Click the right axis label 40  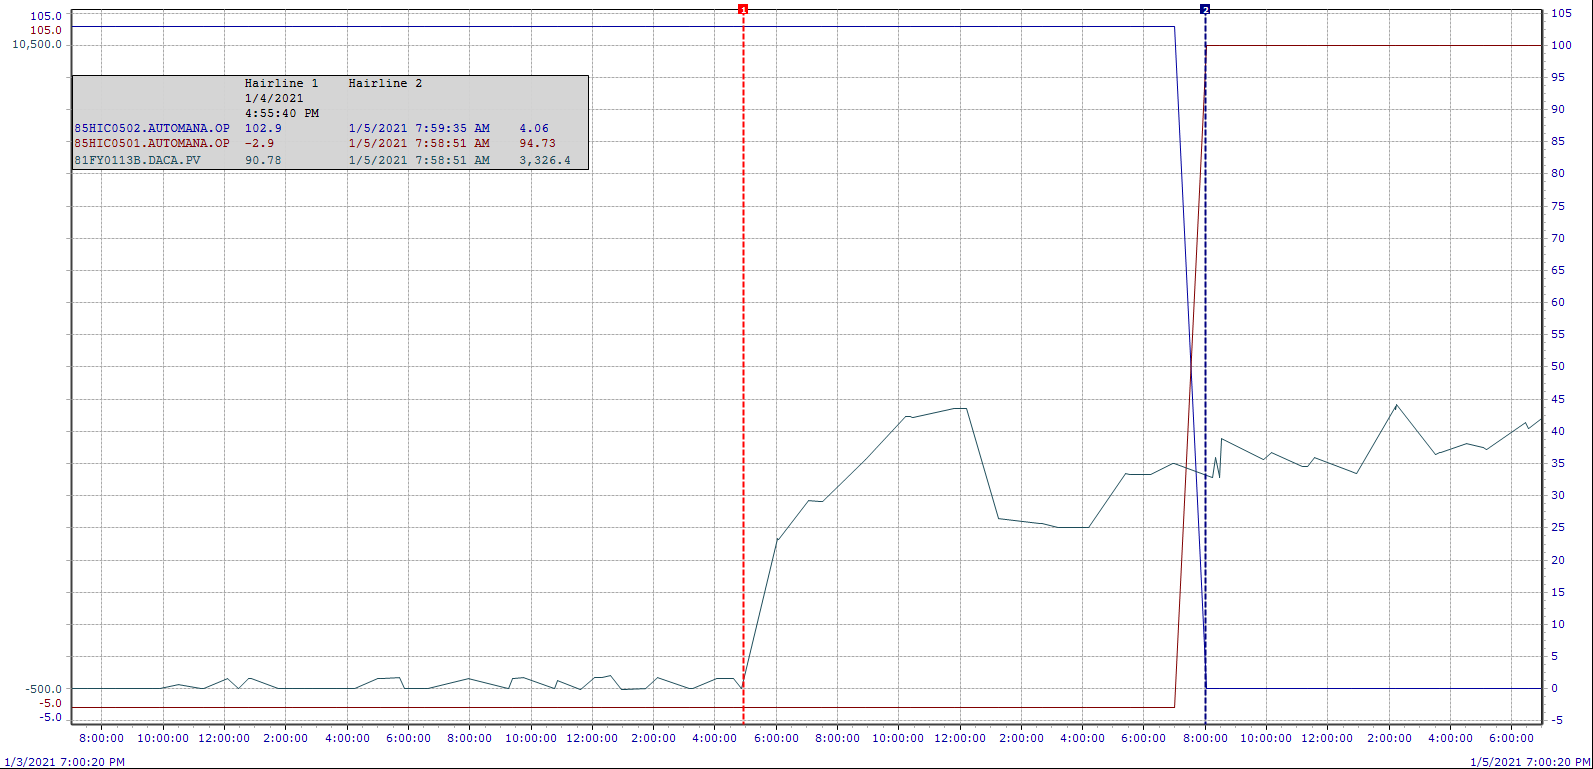[x=1558, y=431]
